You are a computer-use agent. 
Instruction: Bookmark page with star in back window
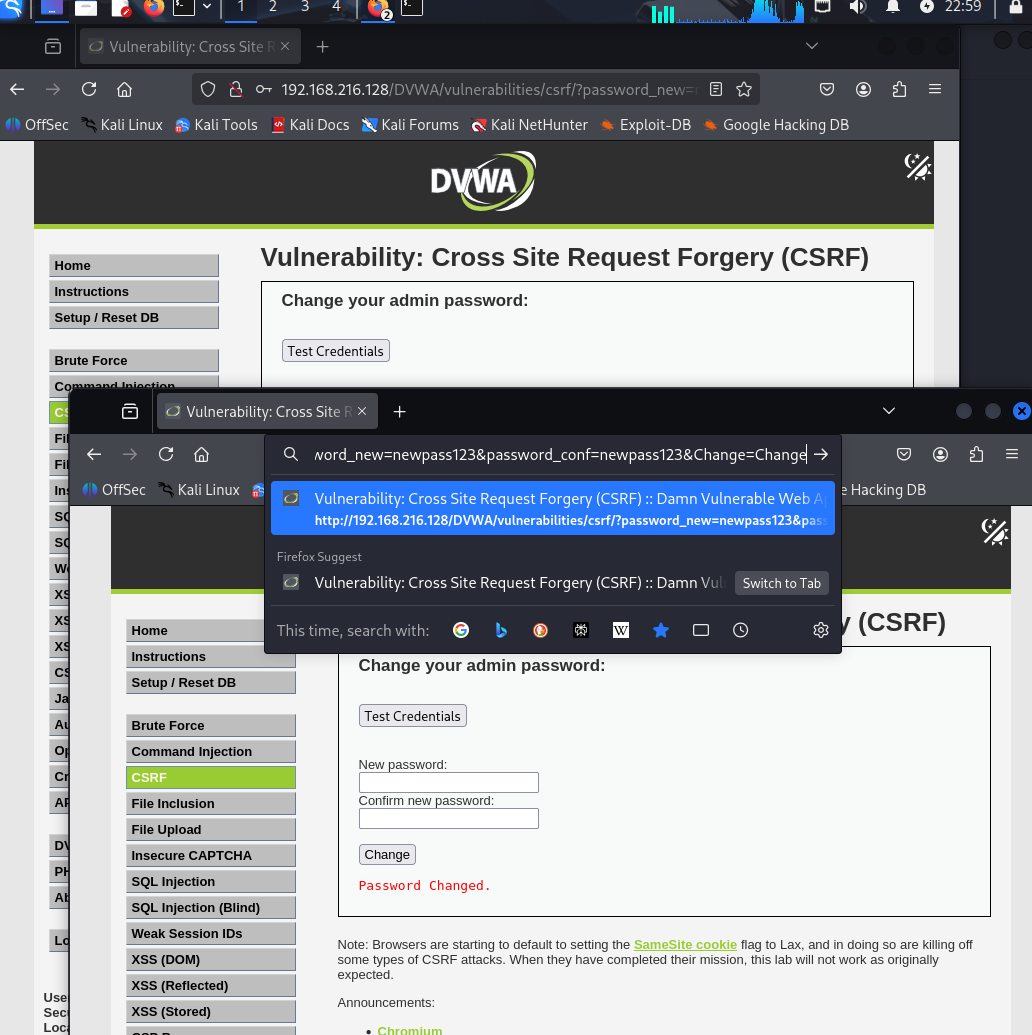[x=744, y=89]
